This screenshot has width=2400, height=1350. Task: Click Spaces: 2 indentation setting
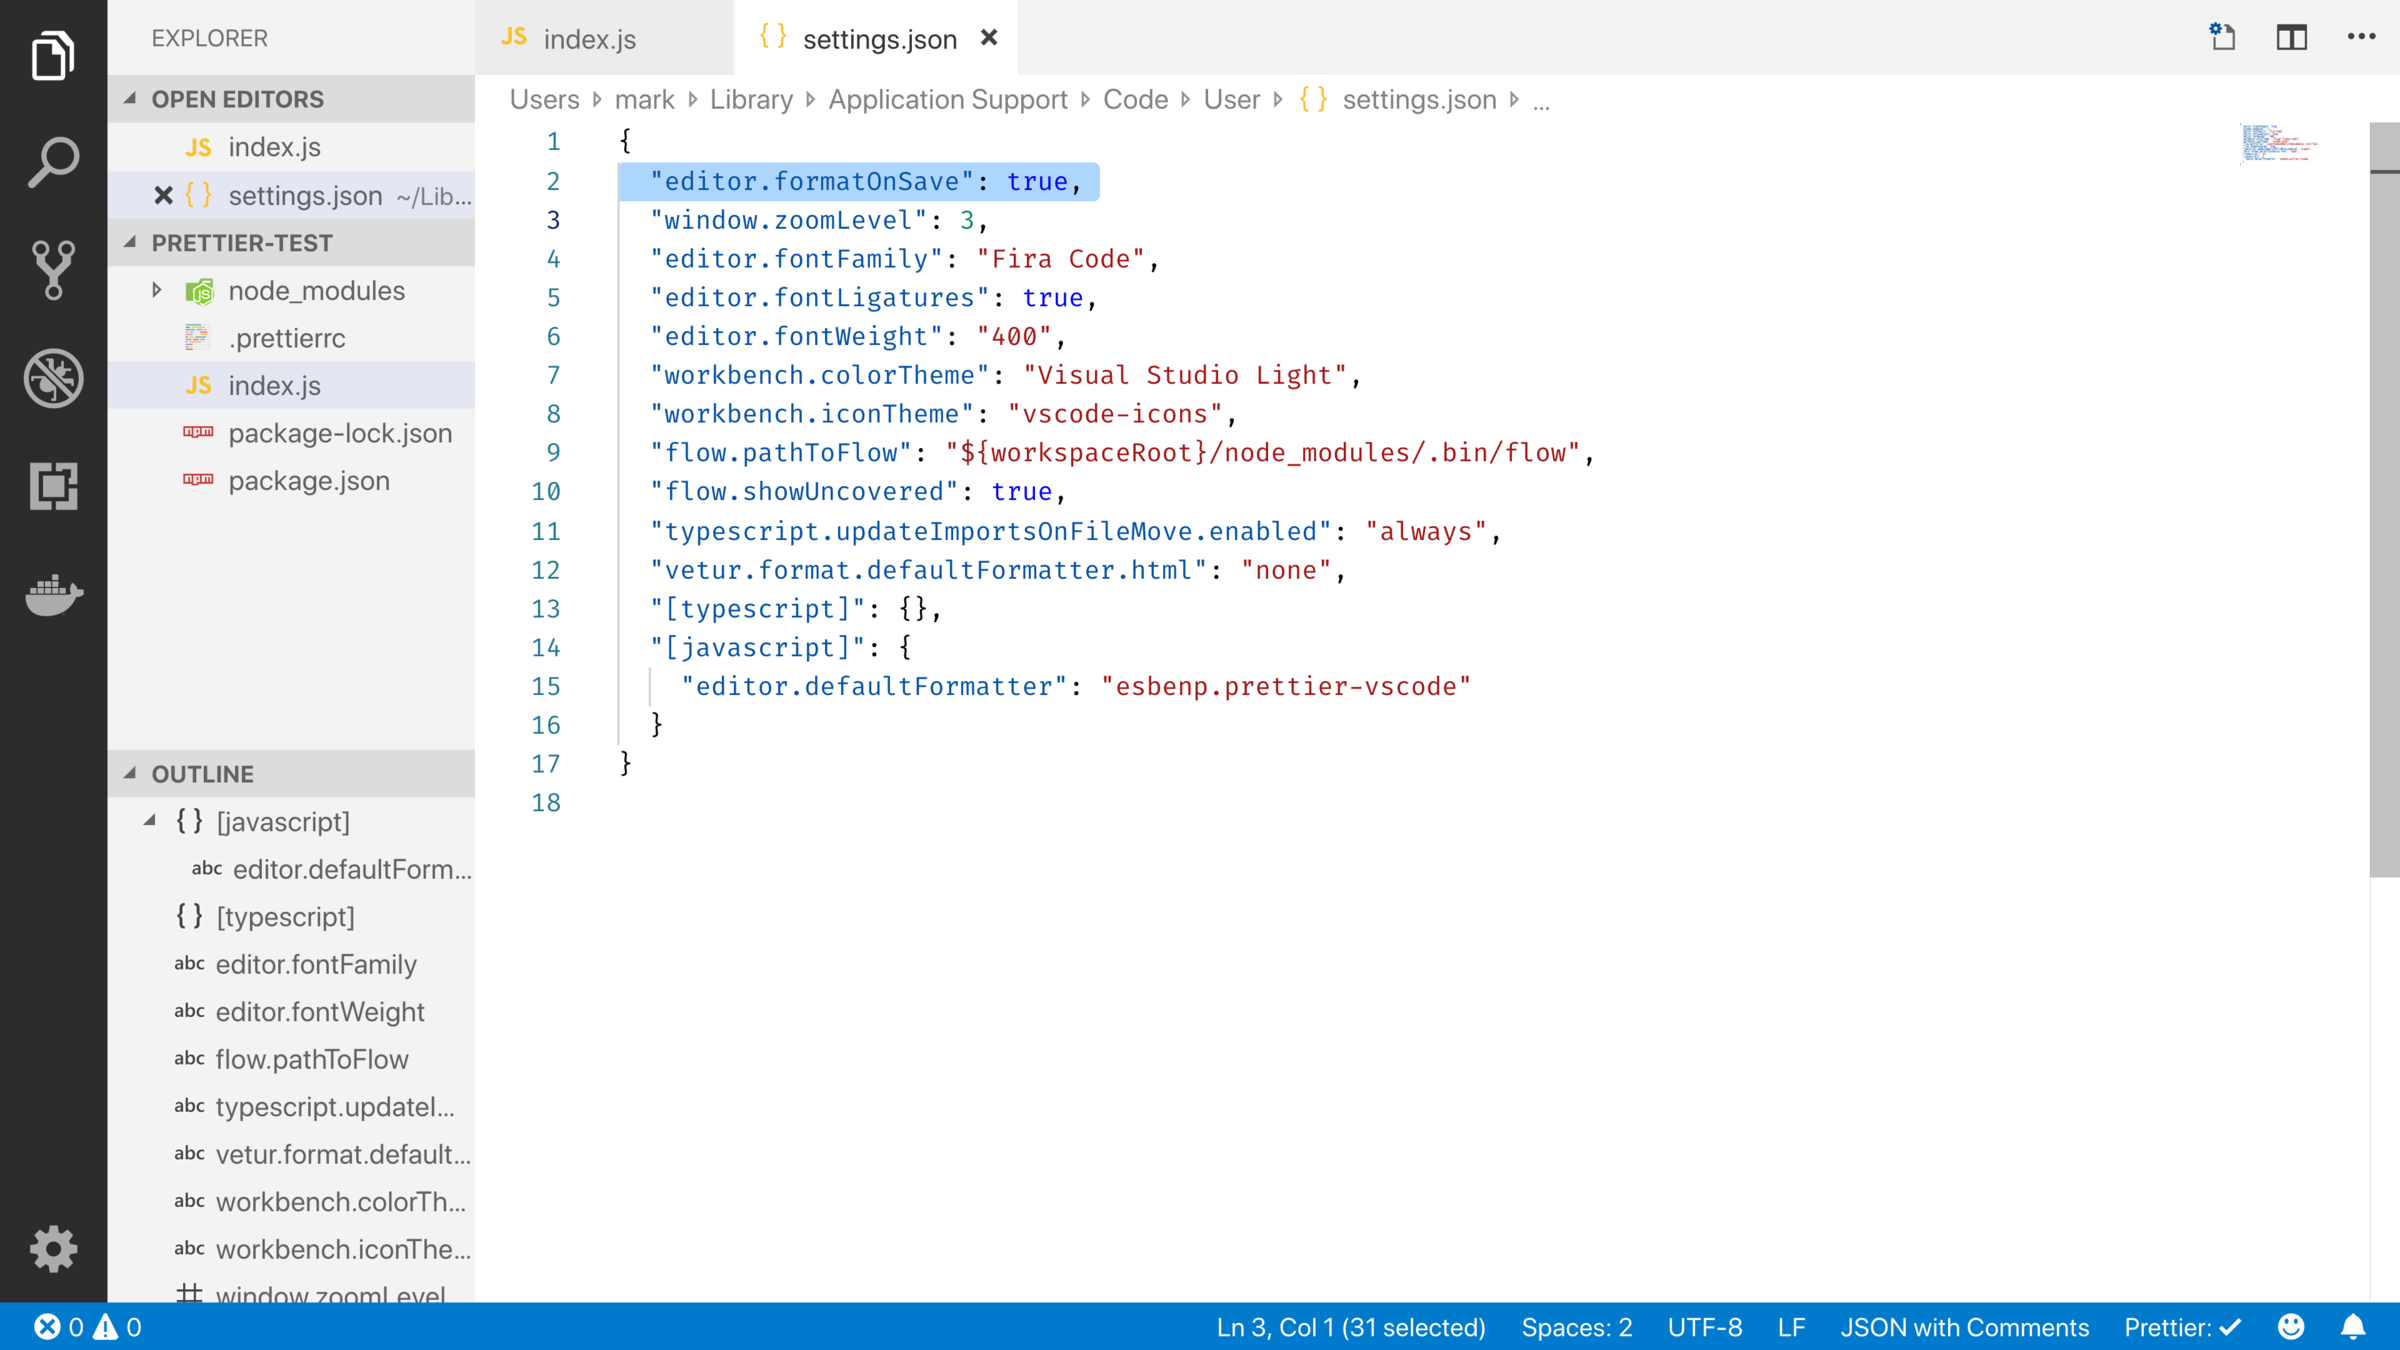point(1576,1327)
